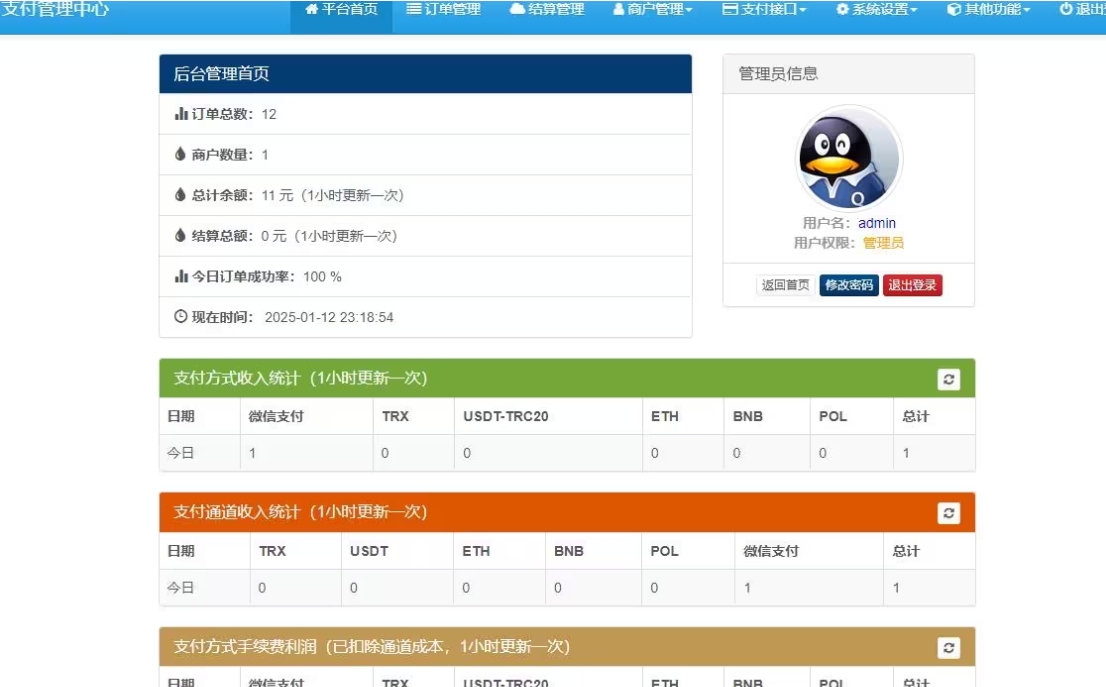The height and width of the screenshot is (687, 1106).
Task: Click the power icon on 退出
Action: coord(1064,11)
